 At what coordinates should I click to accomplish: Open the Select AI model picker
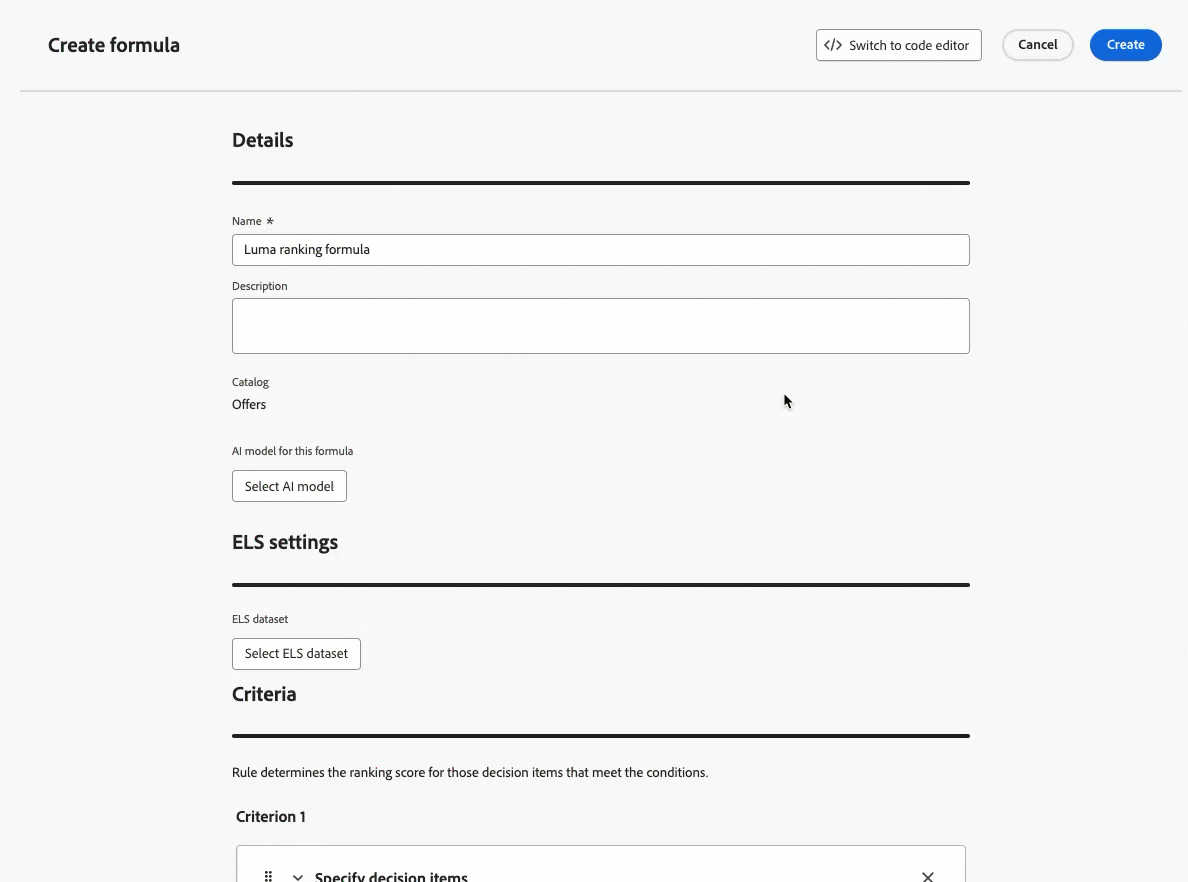(x=289, y=486)
